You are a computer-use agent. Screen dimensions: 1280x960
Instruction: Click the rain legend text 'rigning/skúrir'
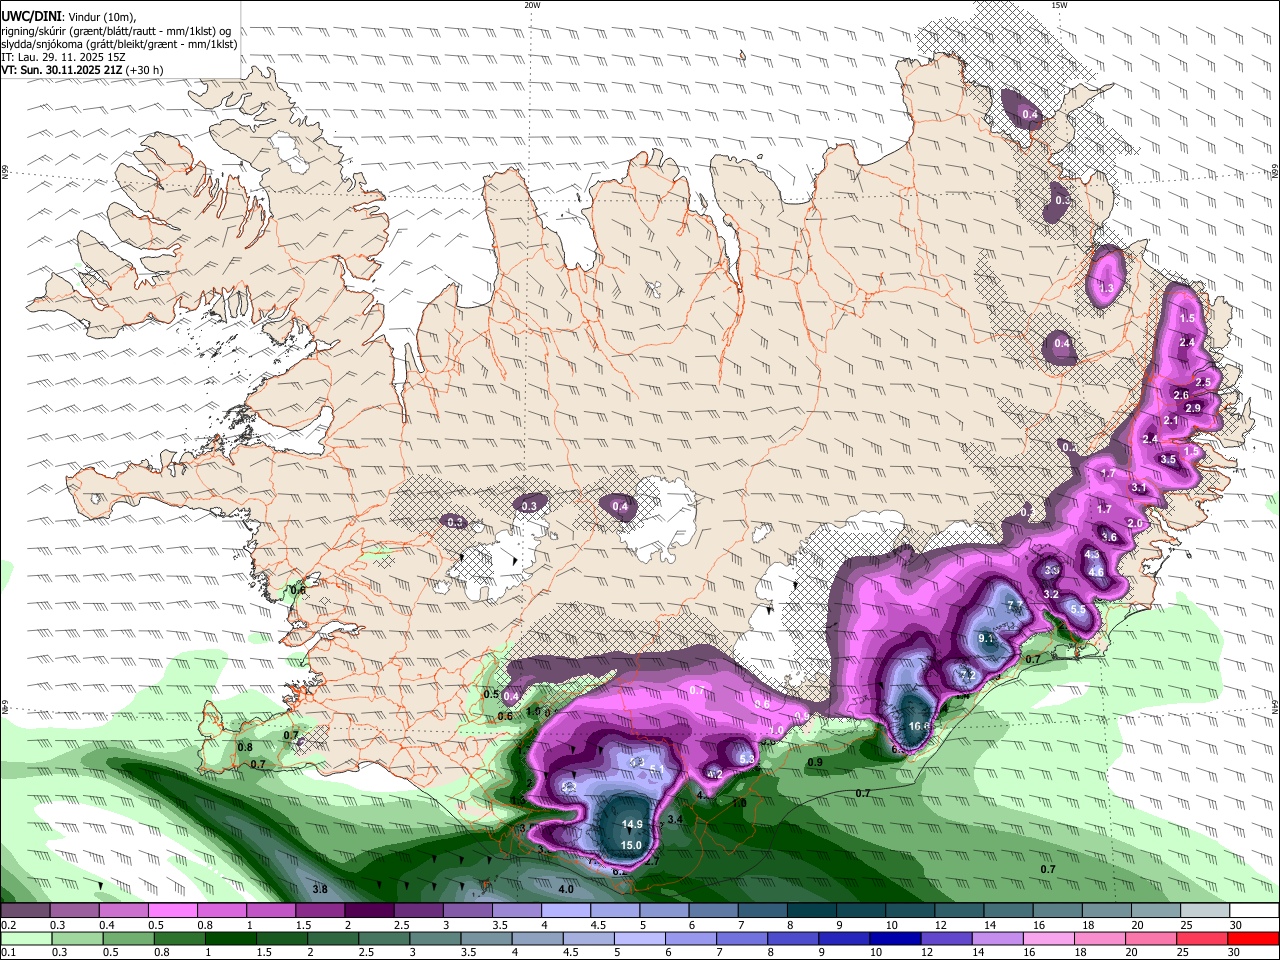34,30
